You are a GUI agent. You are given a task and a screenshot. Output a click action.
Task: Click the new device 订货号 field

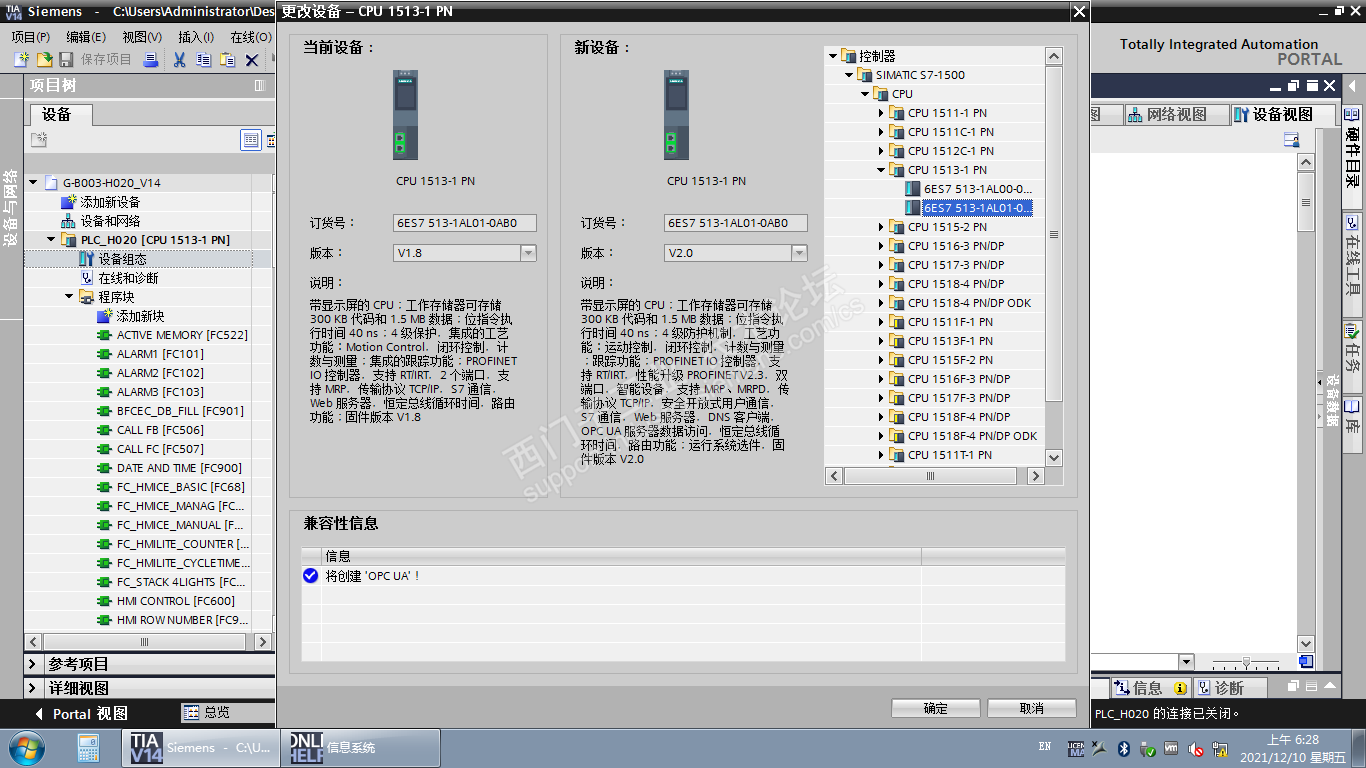tap(736, 223)
